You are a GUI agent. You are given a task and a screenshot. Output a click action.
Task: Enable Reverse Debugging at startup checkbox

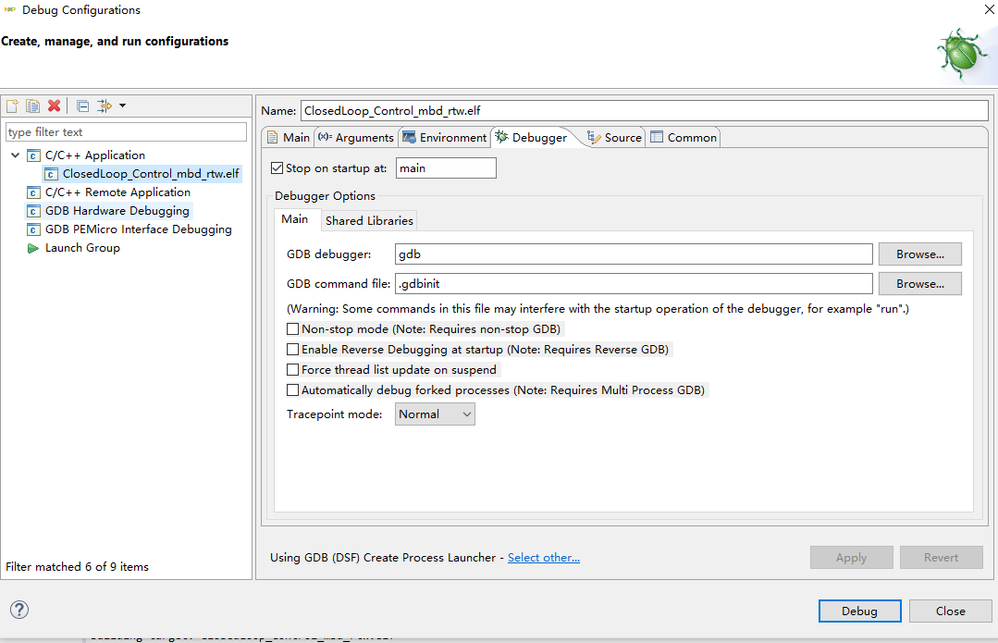point(293,350)
